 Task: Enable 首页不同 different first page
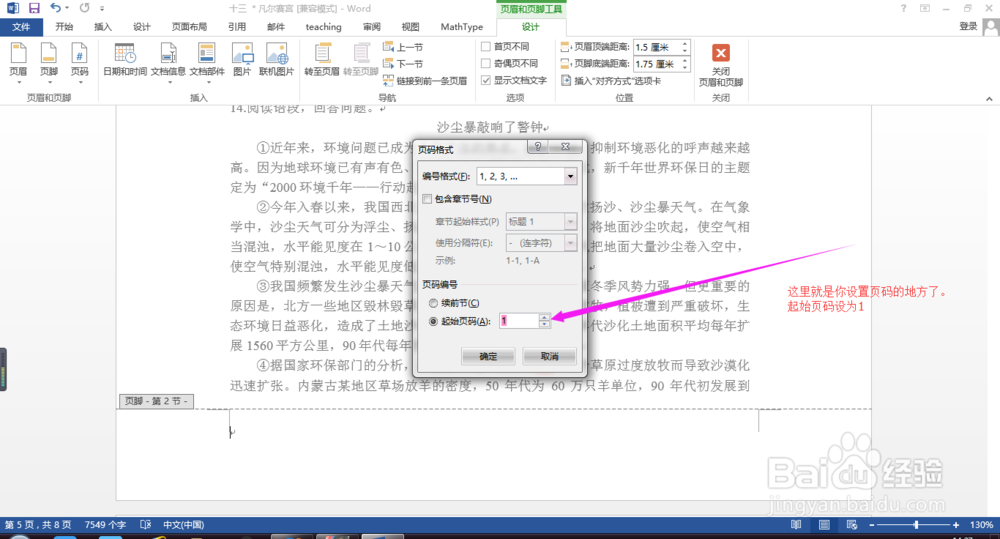pos(505,47)
